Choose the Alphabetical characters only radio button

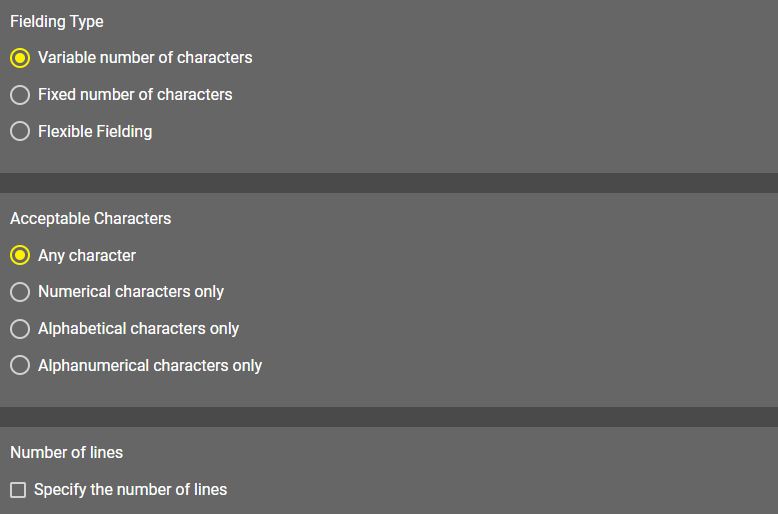point(20,329)
